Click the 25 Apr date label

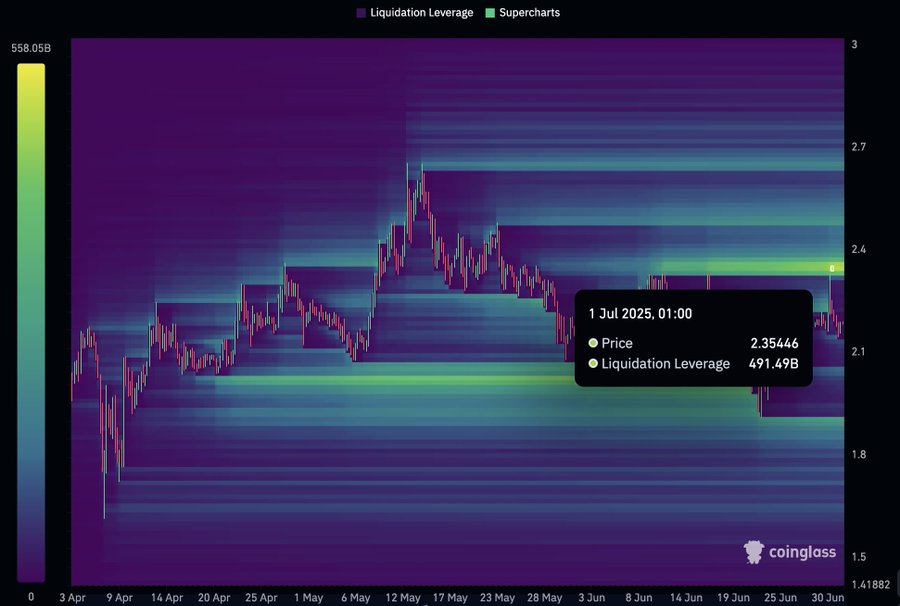click(x=261, y=597)
